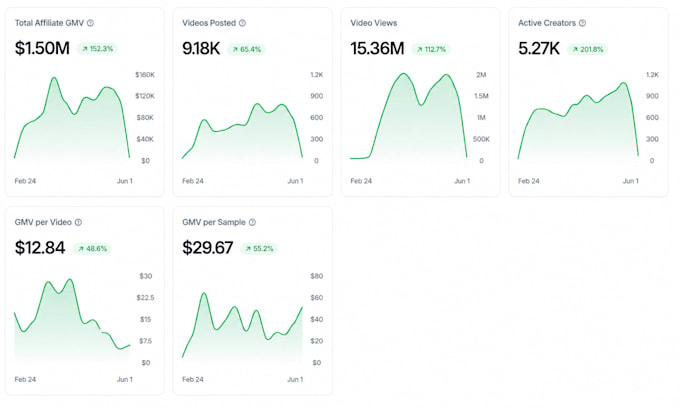680x408 pixels.
Task: Click the Total Affiliate GMV chart area
Action: 72,118
